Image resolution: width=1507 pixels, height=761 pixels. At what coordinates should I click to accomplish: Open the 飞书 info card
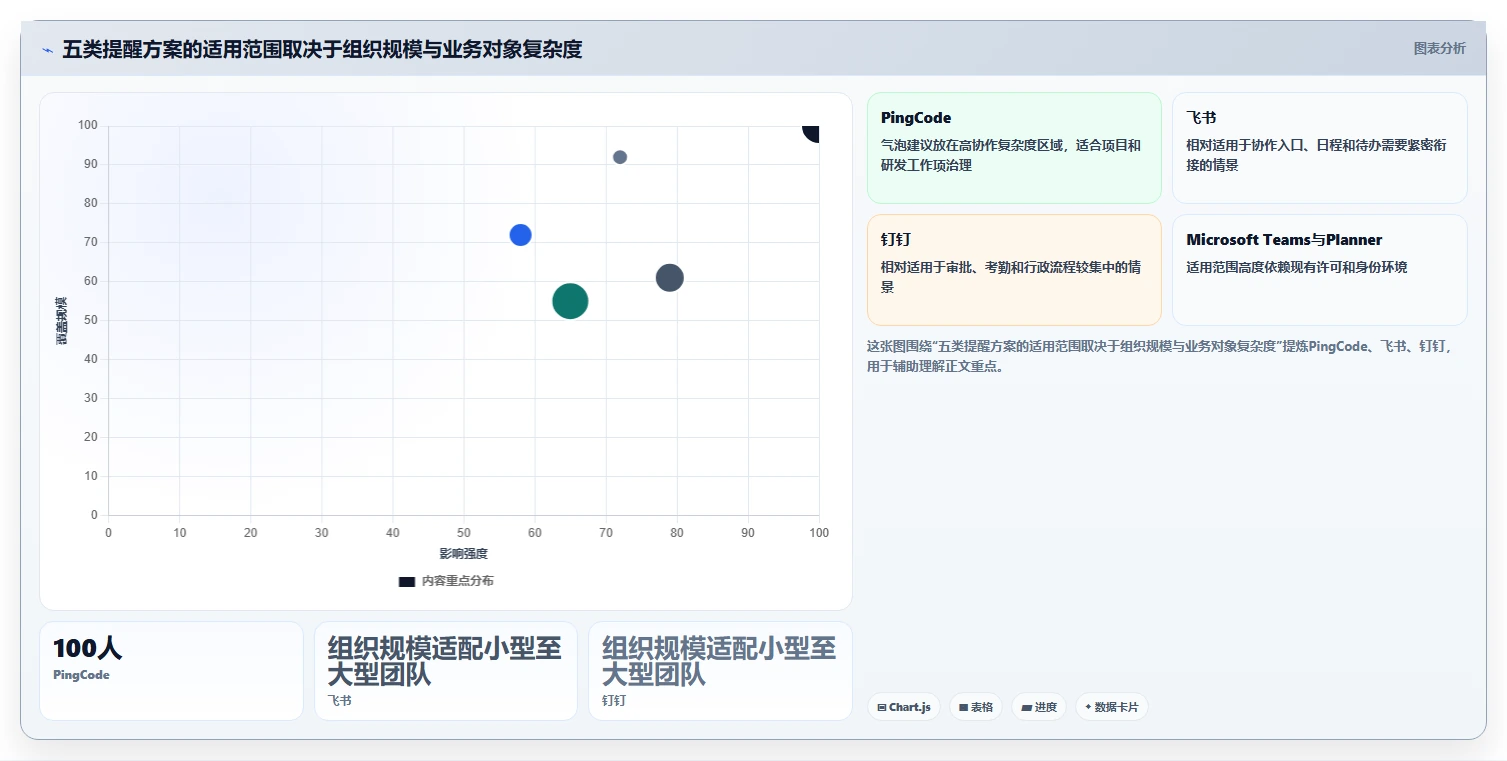[1319, 148]
